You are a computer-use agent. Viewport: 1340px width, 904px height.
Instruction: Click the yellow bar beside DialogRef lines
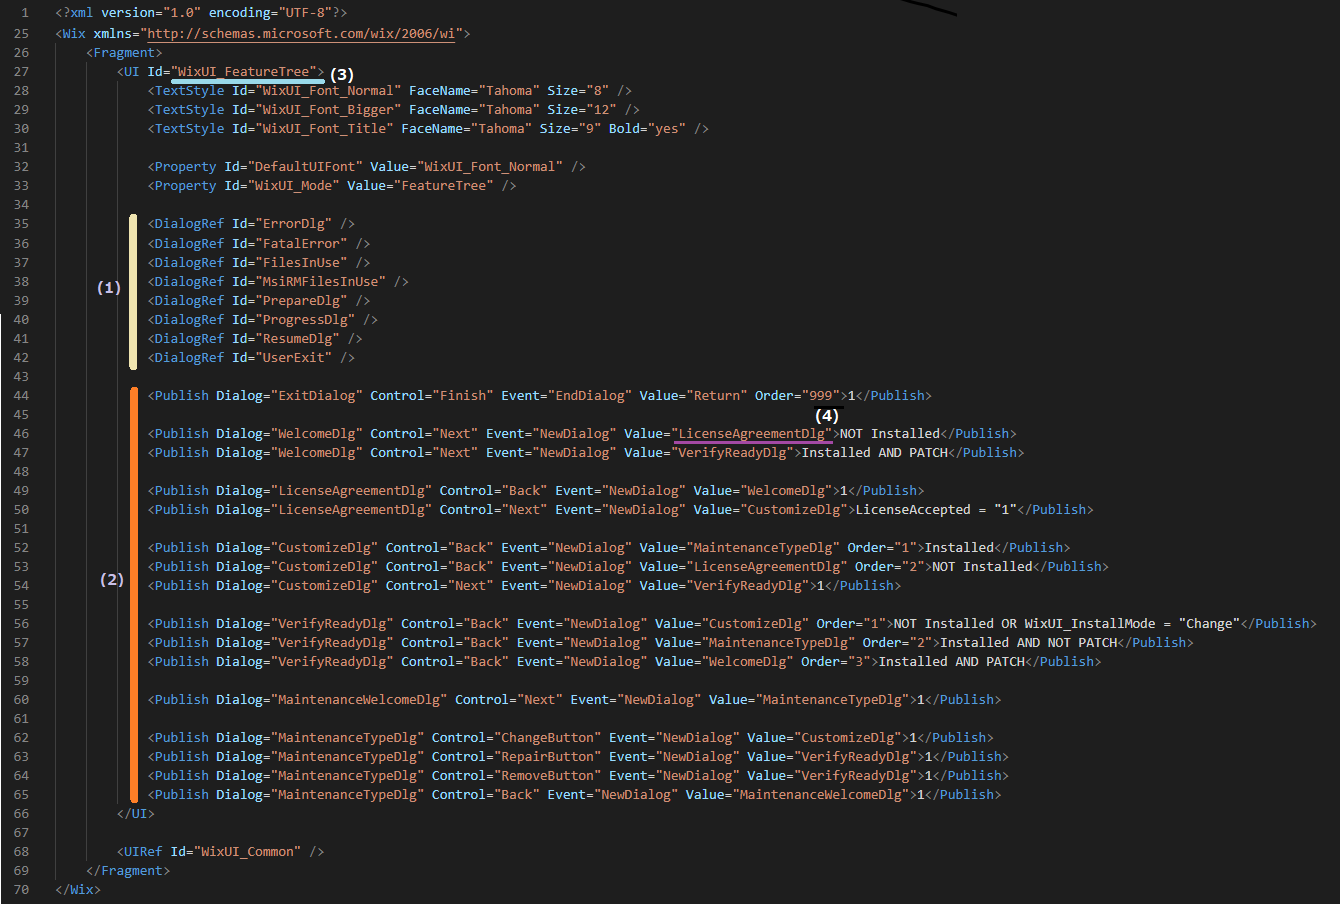tap(134, 291)
